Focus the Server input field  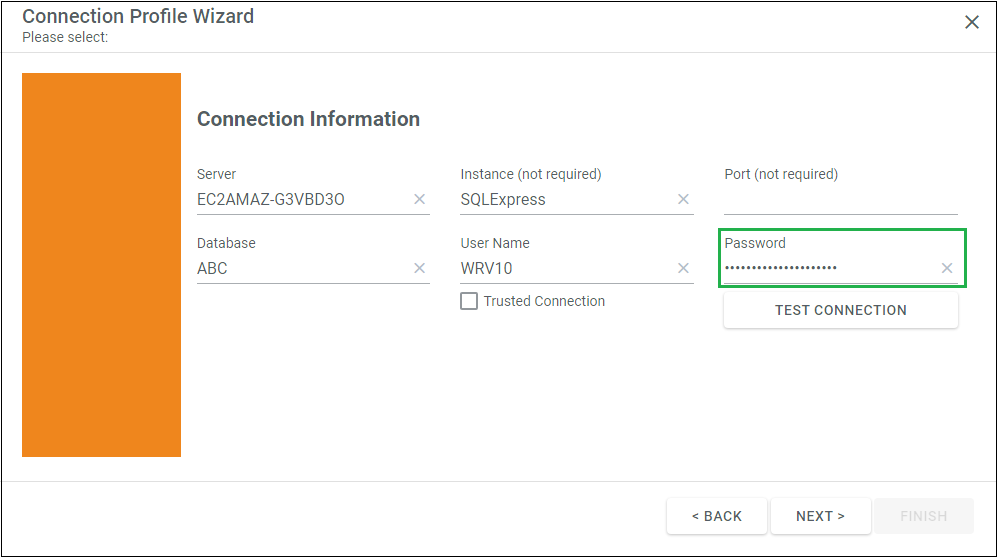(x=304, y=200)
